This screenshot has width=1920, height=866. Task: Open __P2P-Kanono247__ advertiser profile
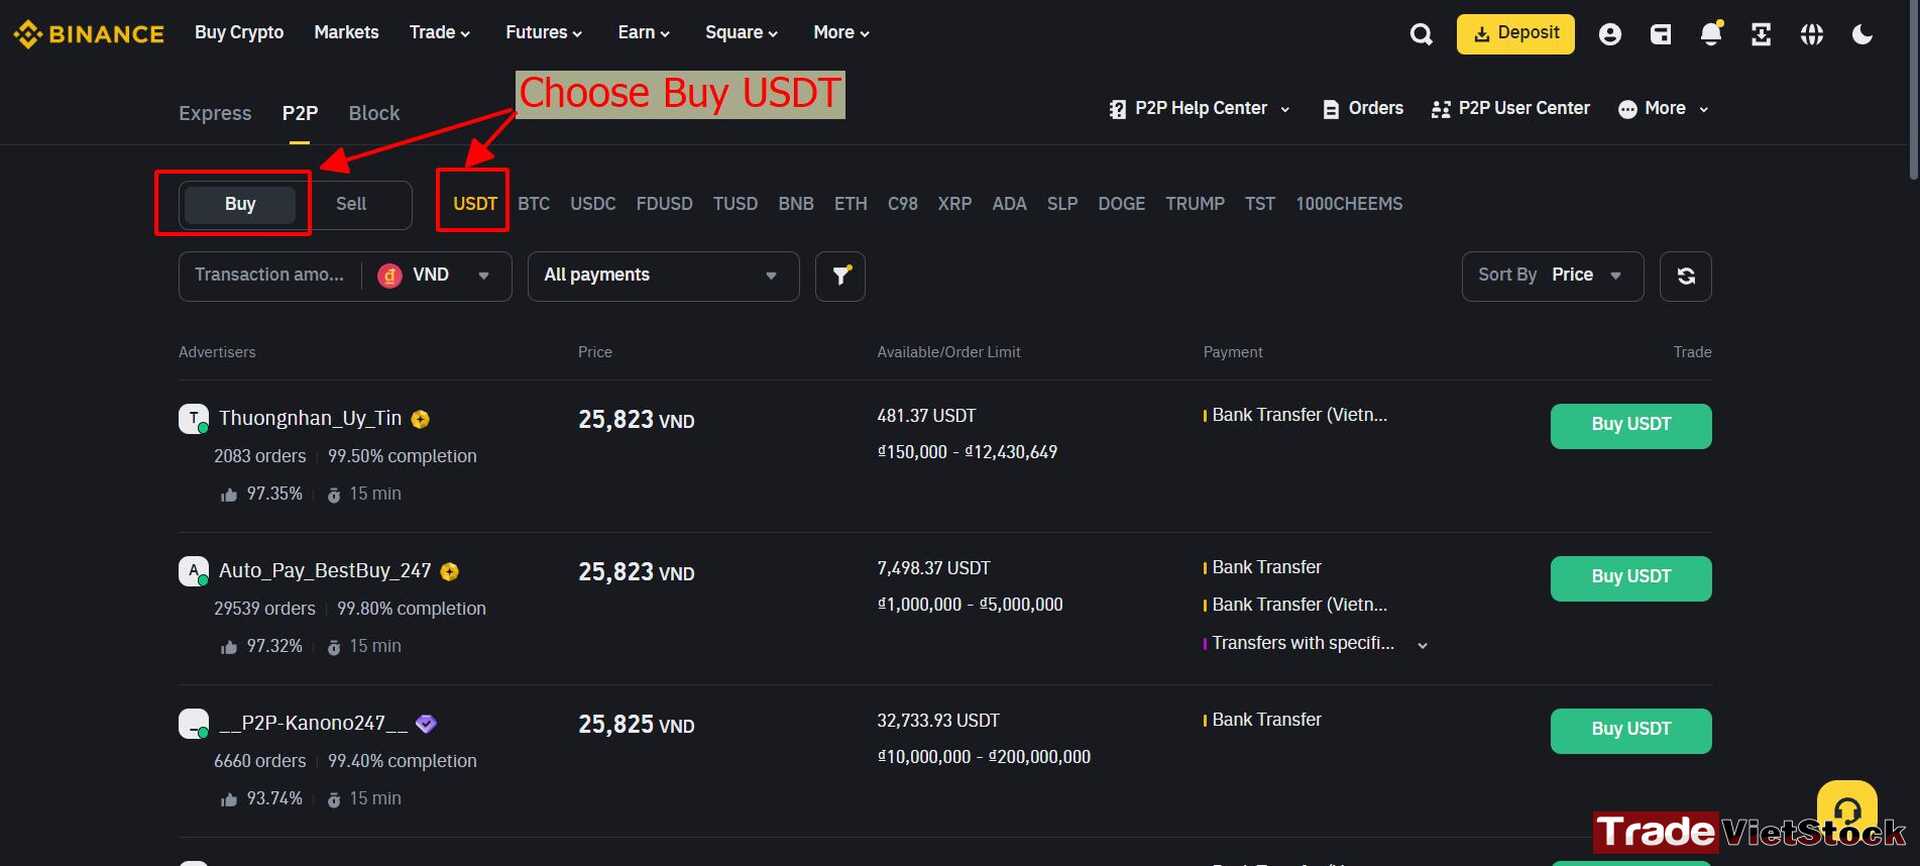coord(313,723)
